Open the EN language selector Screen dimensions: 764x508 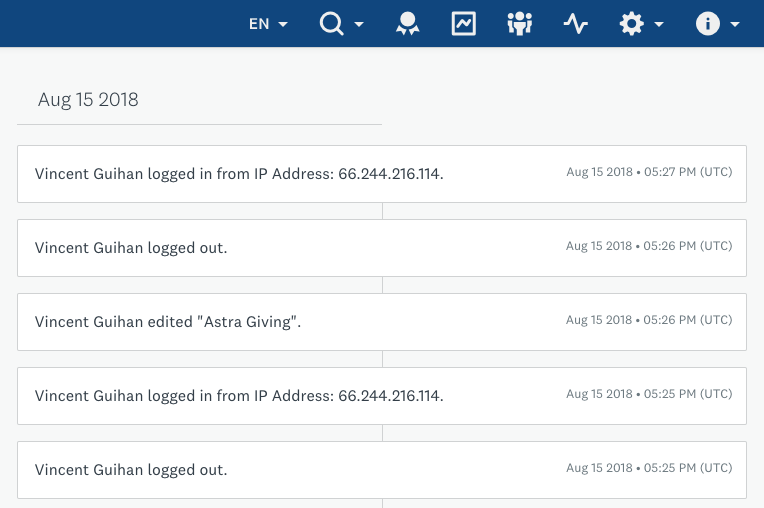pos(268,23)
